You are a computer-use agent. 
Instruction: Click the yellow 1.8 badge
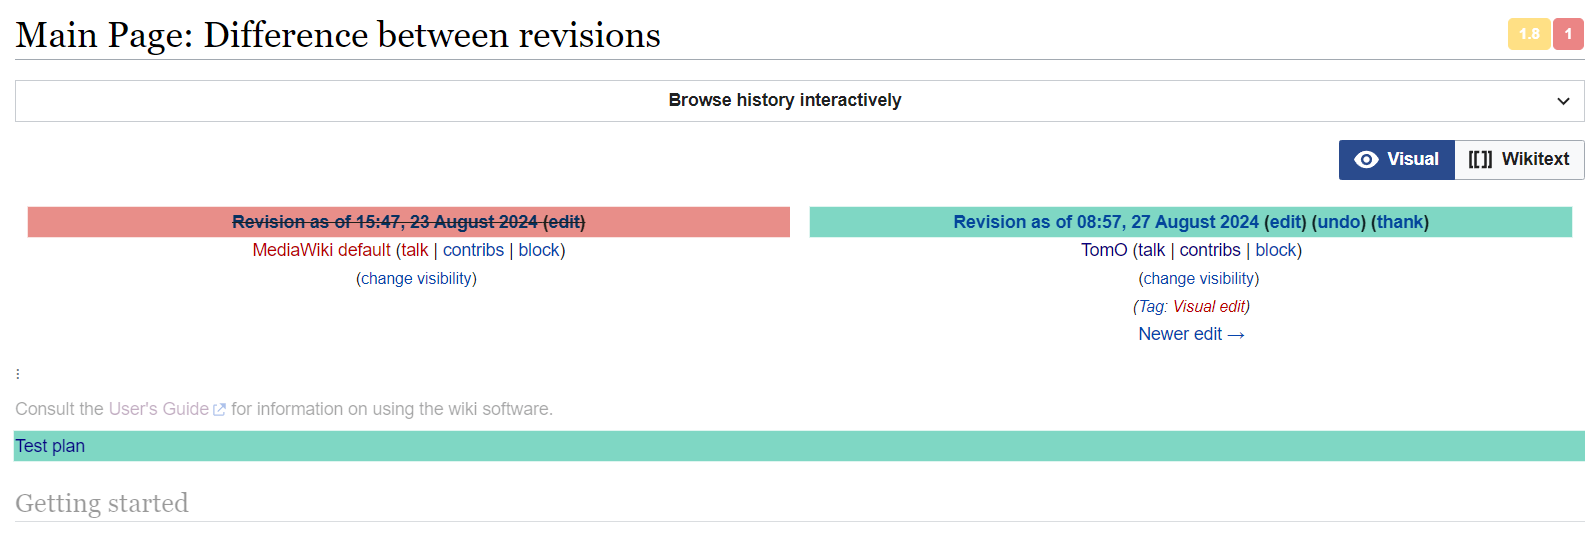(1528, 34)
